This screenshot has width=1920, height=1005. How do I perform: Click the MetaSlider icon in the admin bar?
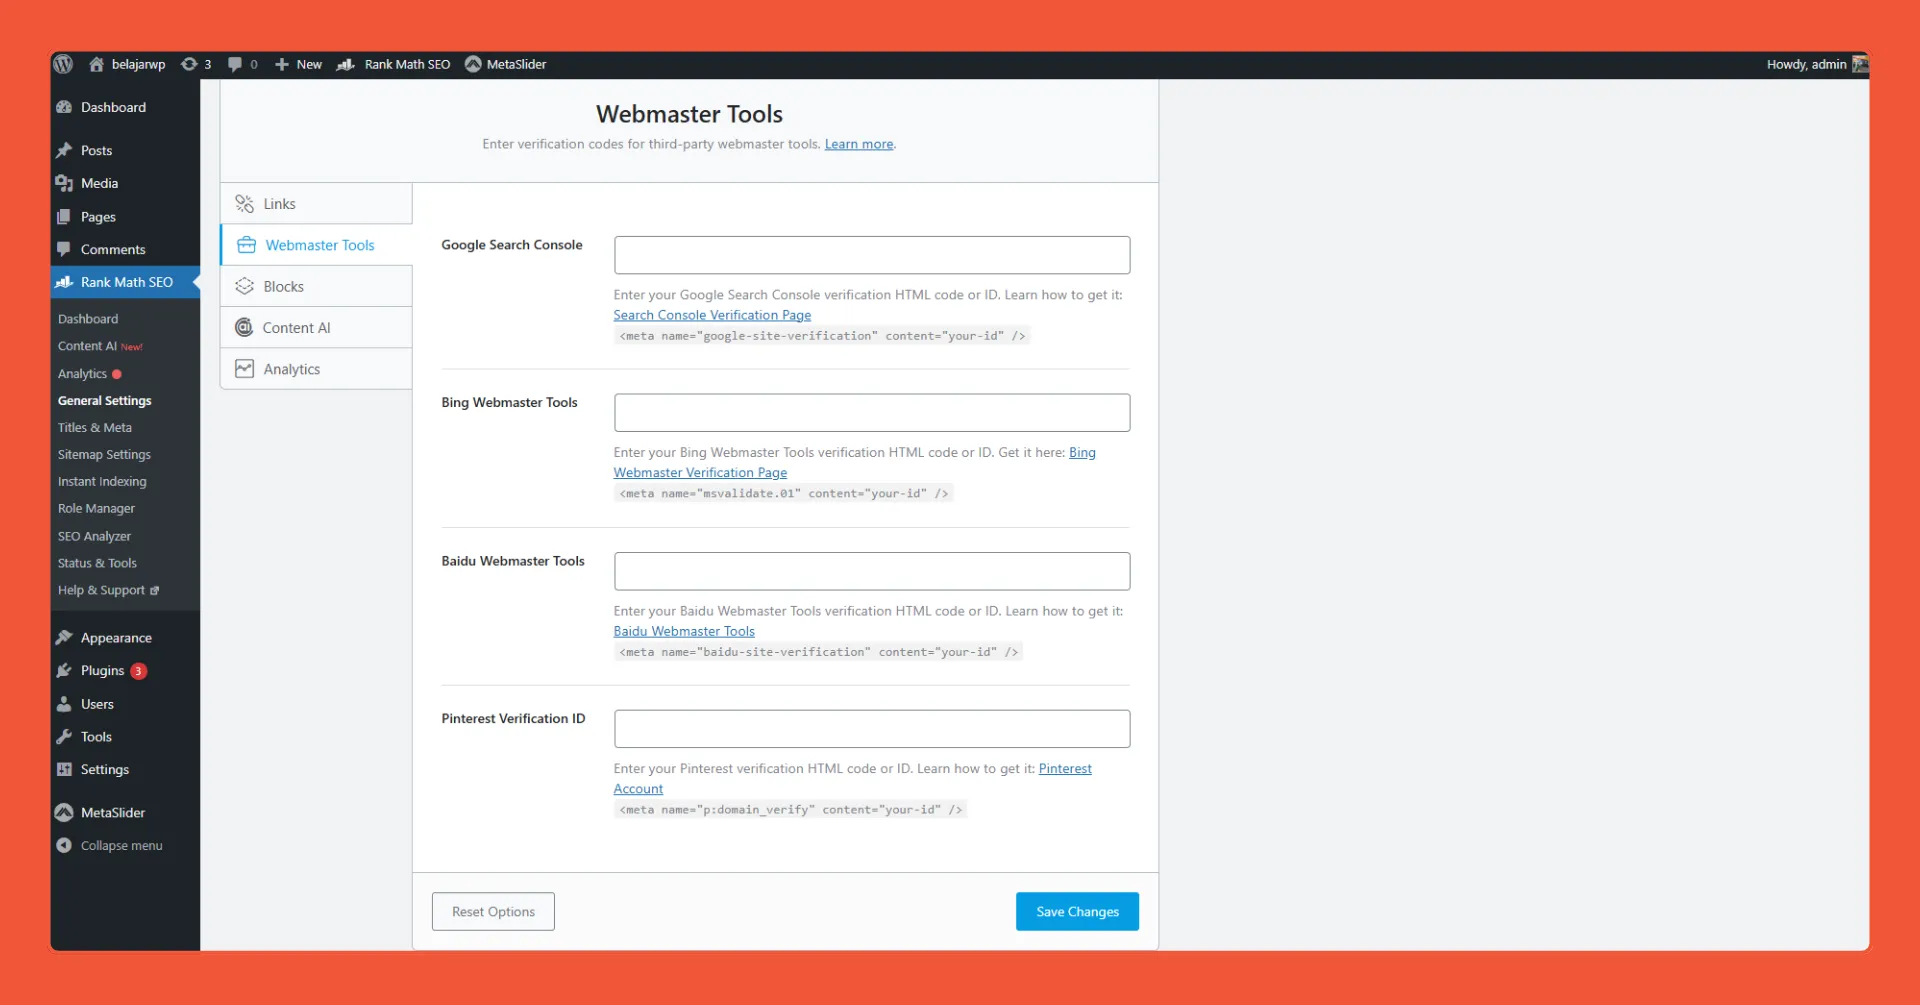click(x=473, y=63)
